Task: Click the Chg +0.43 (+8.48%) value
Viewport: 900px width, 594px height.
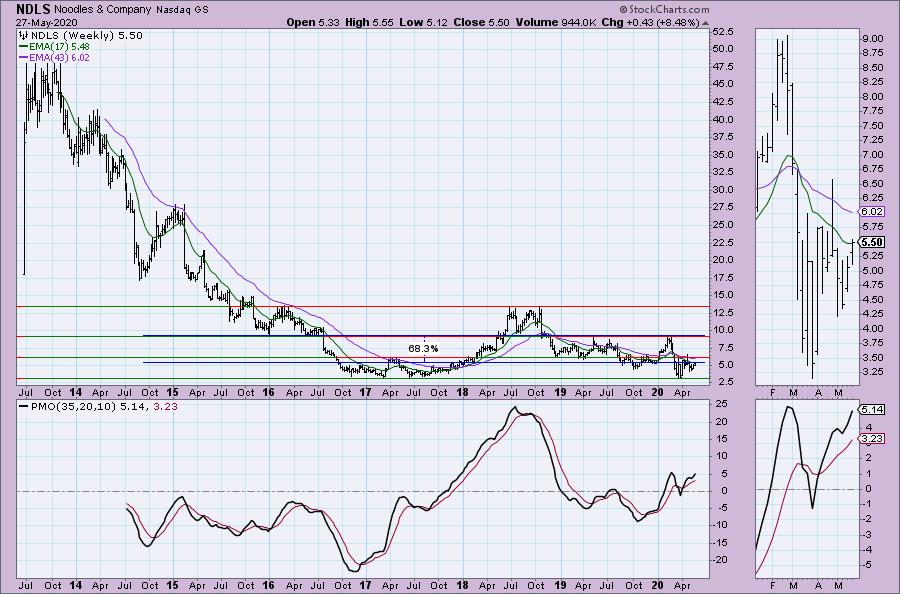Action: click(650, 22)
